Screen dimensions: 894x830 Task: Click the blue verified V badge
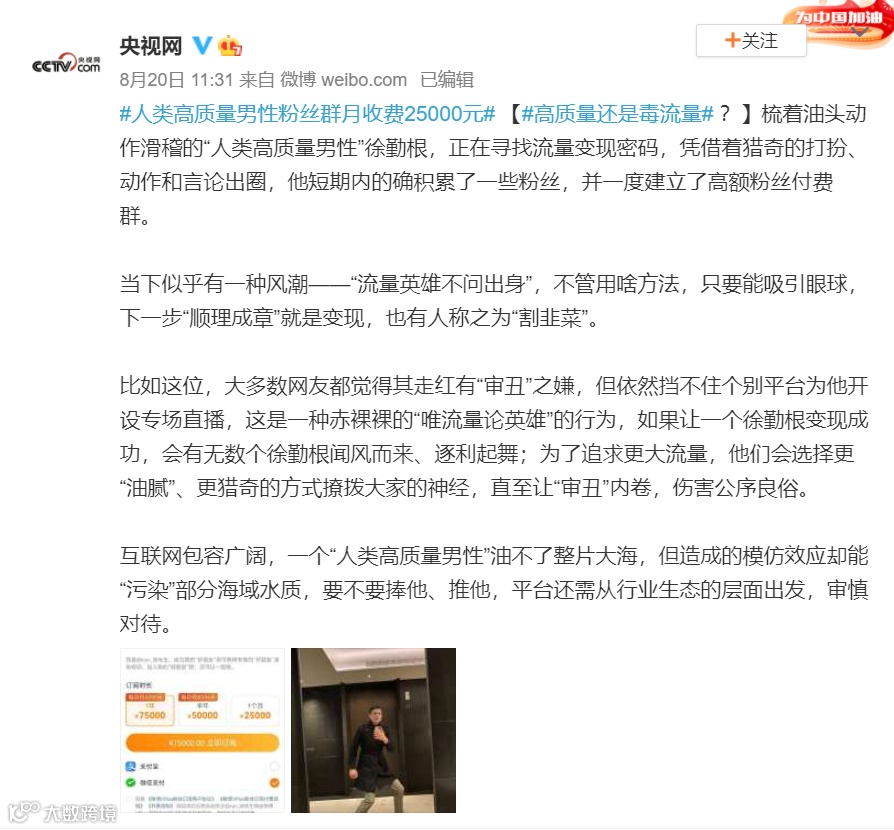tap(202, 45)
